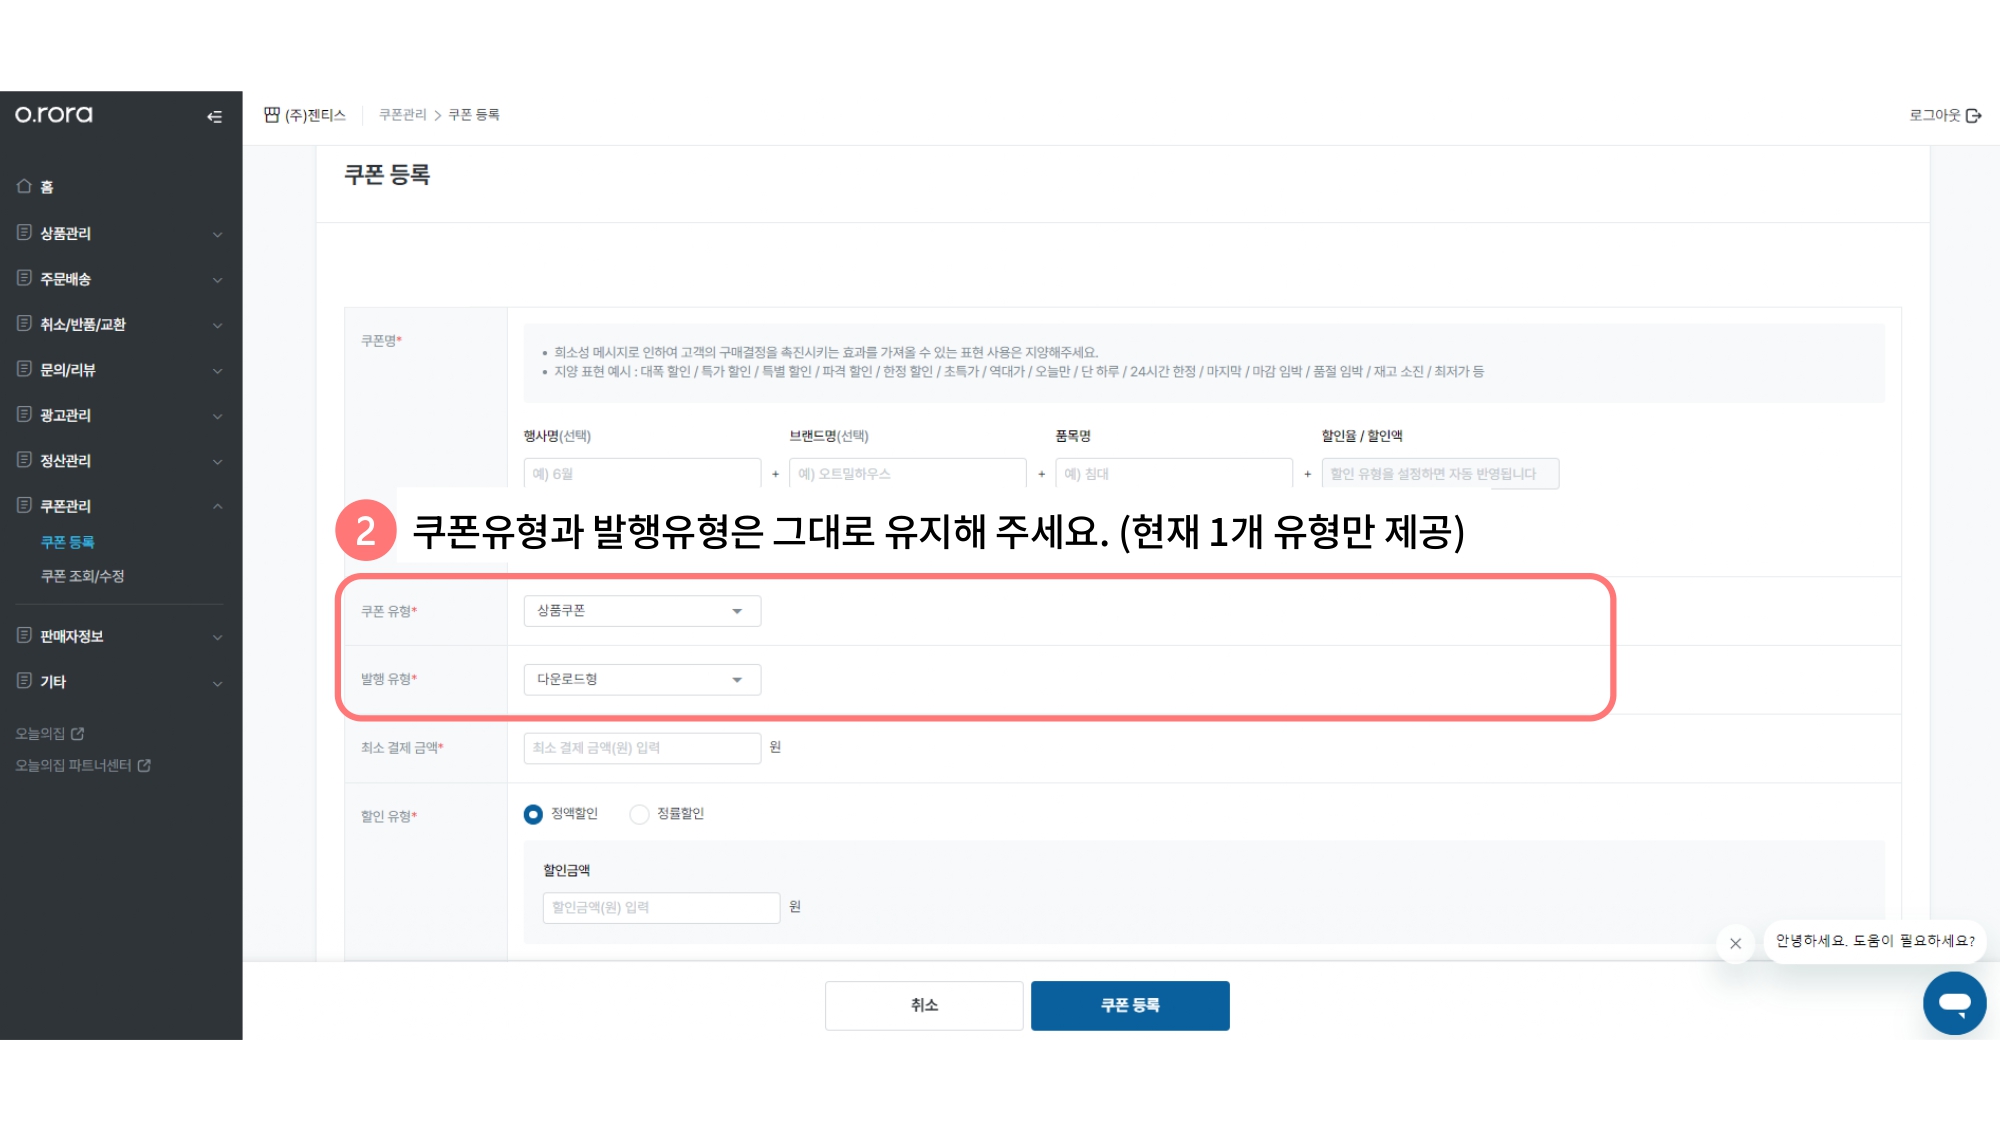Click the 안녕하세요. 도움이 필요하세요? message
Viewport: 2000px width, 1125px height.
1875,941
